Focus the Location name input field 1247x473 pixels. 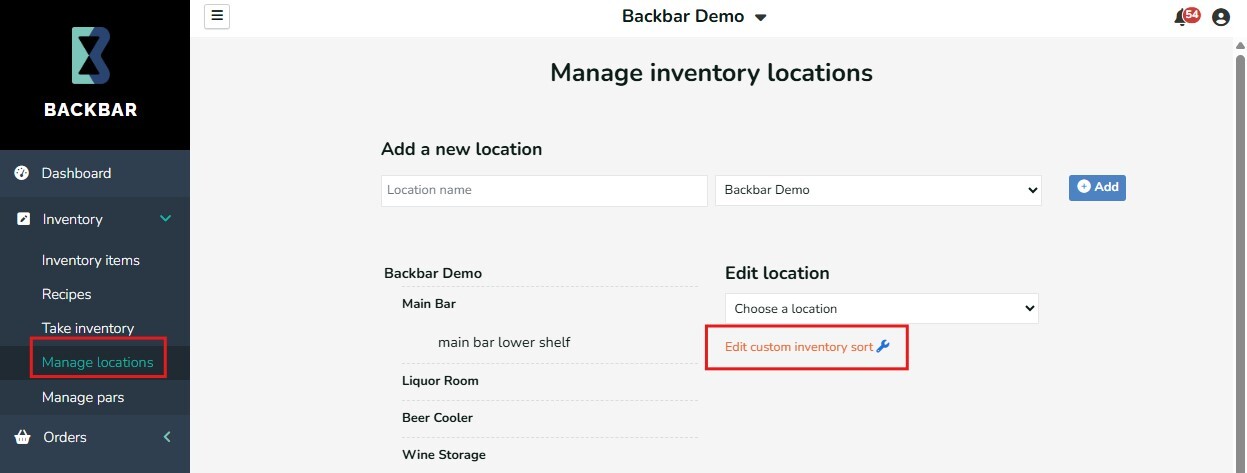[544, 190]
